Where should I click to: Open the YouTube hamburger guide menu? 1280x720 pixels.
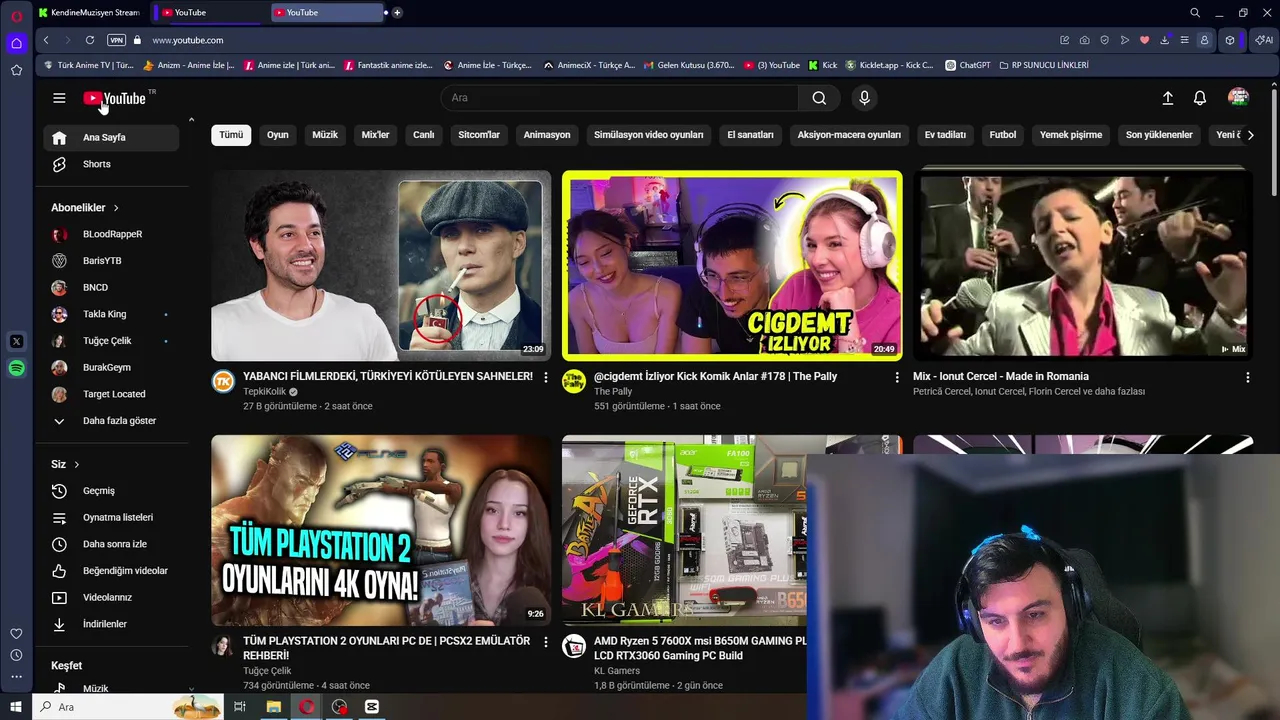click(x=59, y=98)
